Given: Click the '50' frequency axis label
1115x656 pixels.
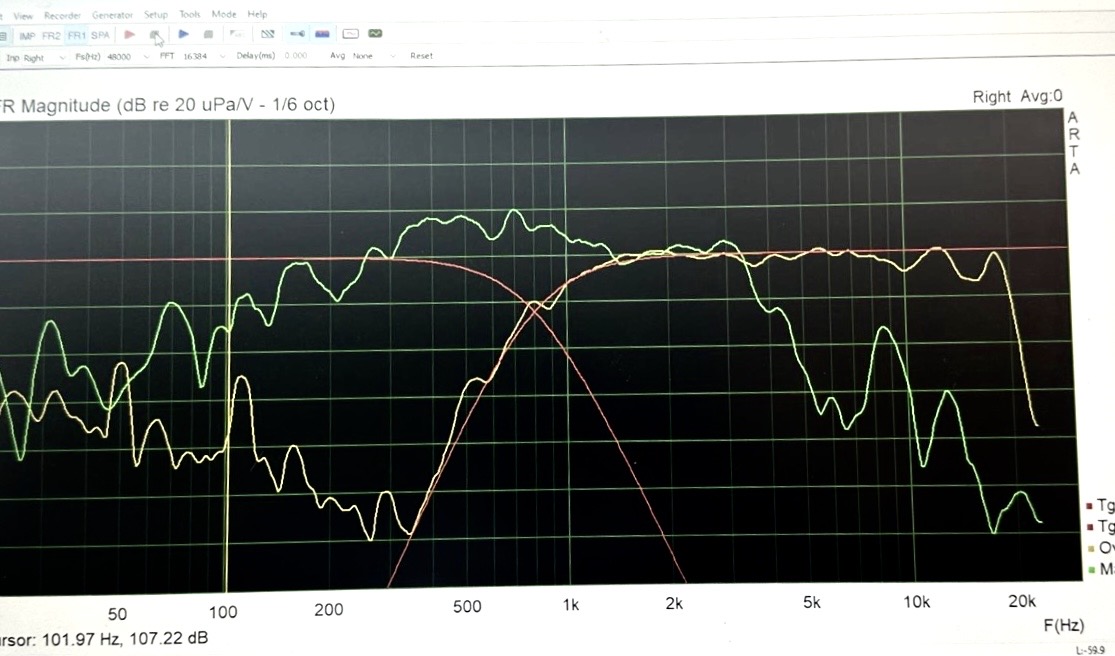Looking at the screenshot, I should (x=117, y=613).
